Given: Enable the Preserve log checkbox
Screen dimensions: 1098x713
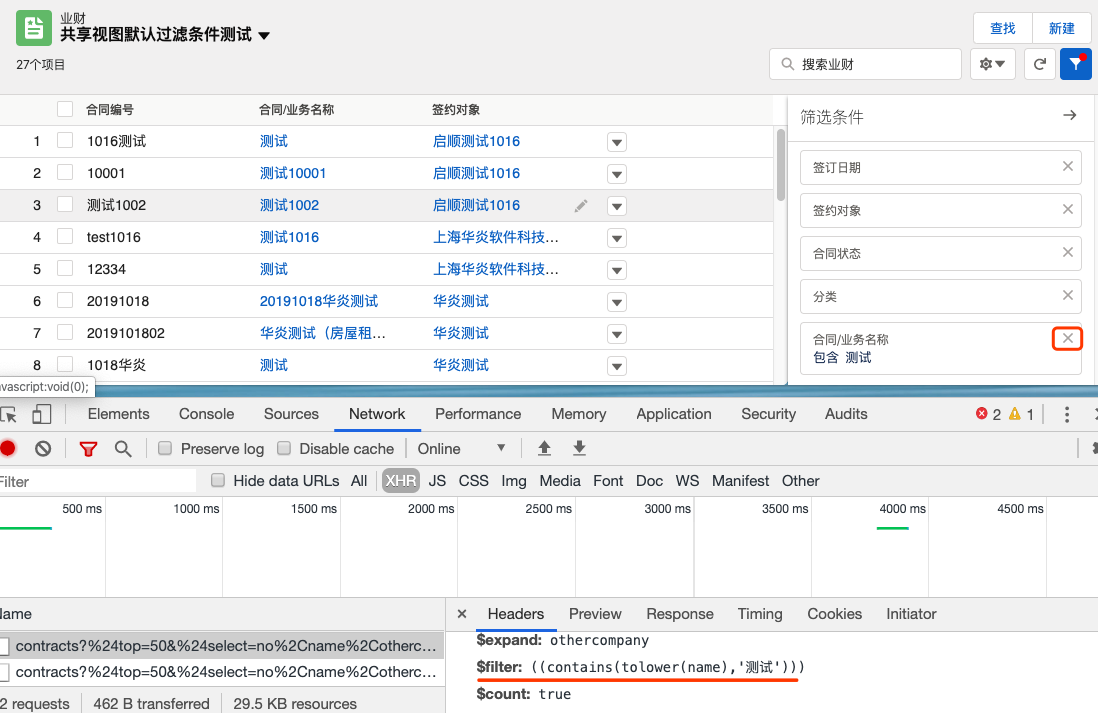Looking at the screenshot, I should point(165,448).
